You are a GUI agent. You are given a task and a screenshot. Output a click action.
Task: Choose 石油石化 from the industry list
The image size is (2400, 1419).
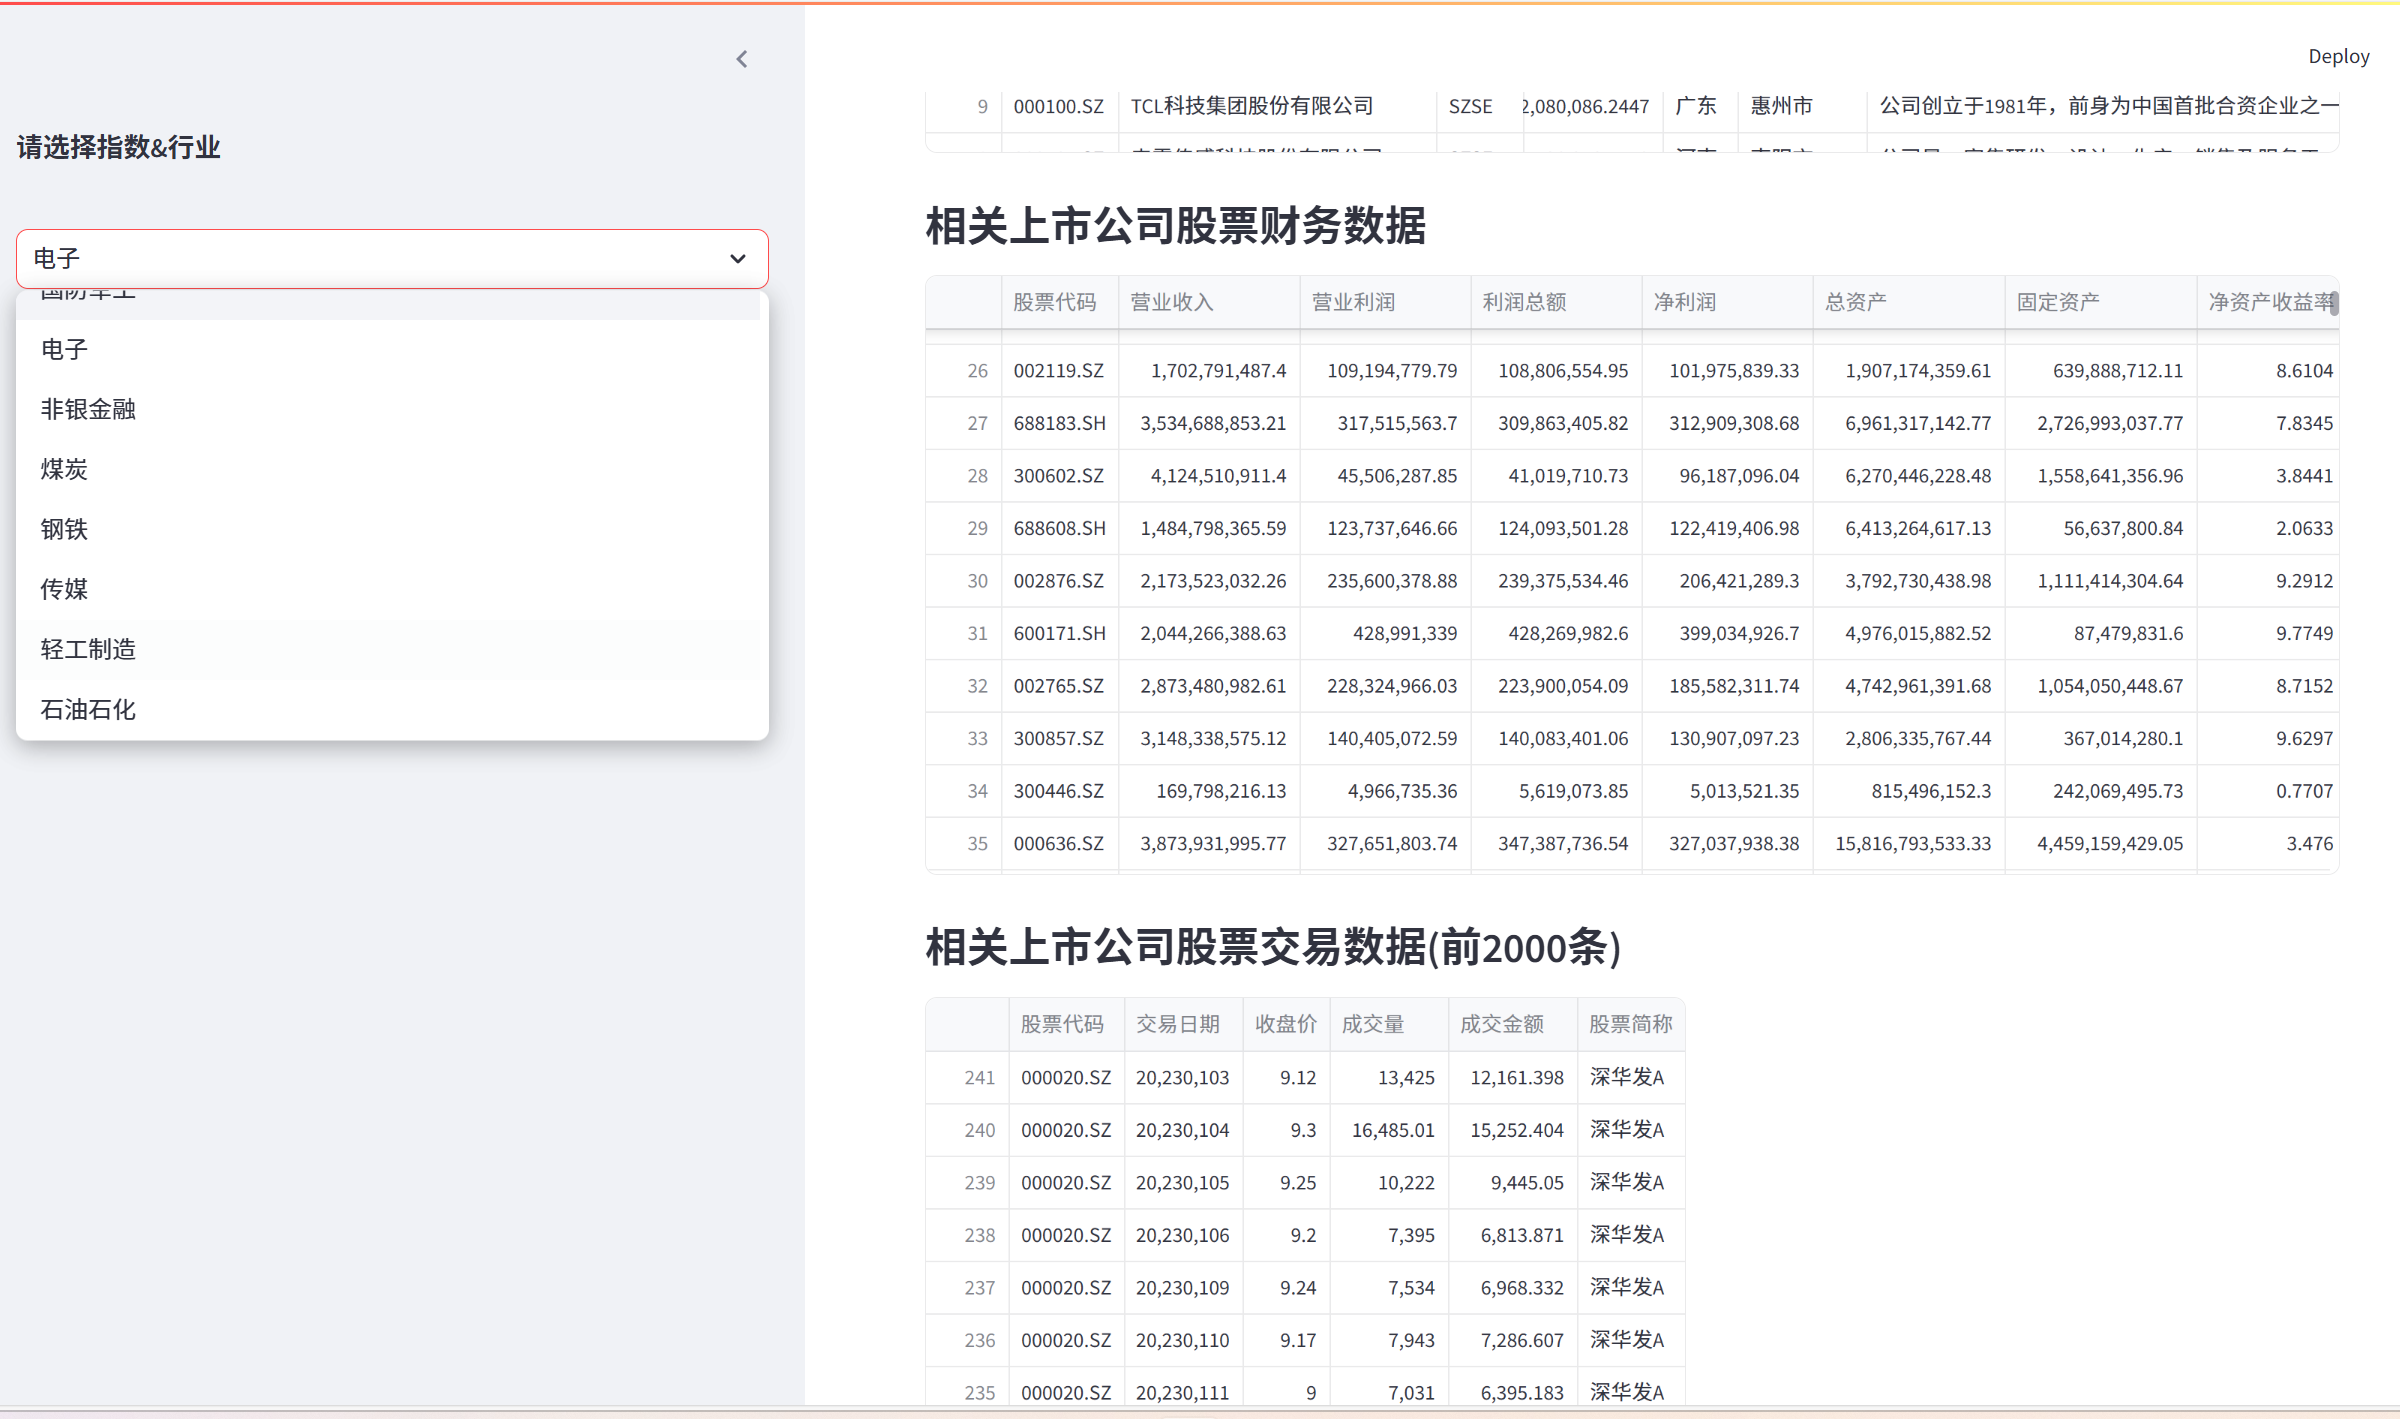coord(88,709)
